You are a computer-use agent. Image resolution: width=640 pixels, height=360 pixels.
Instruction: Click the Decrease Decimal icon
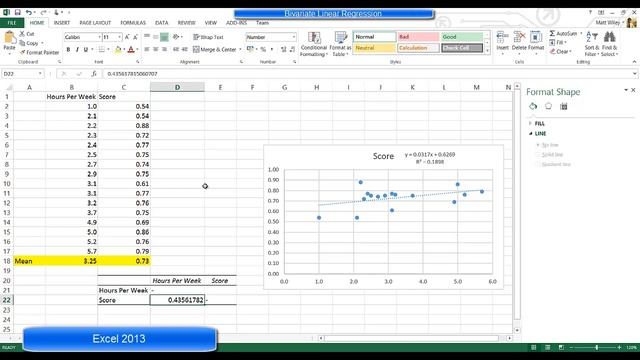(292, 49)
